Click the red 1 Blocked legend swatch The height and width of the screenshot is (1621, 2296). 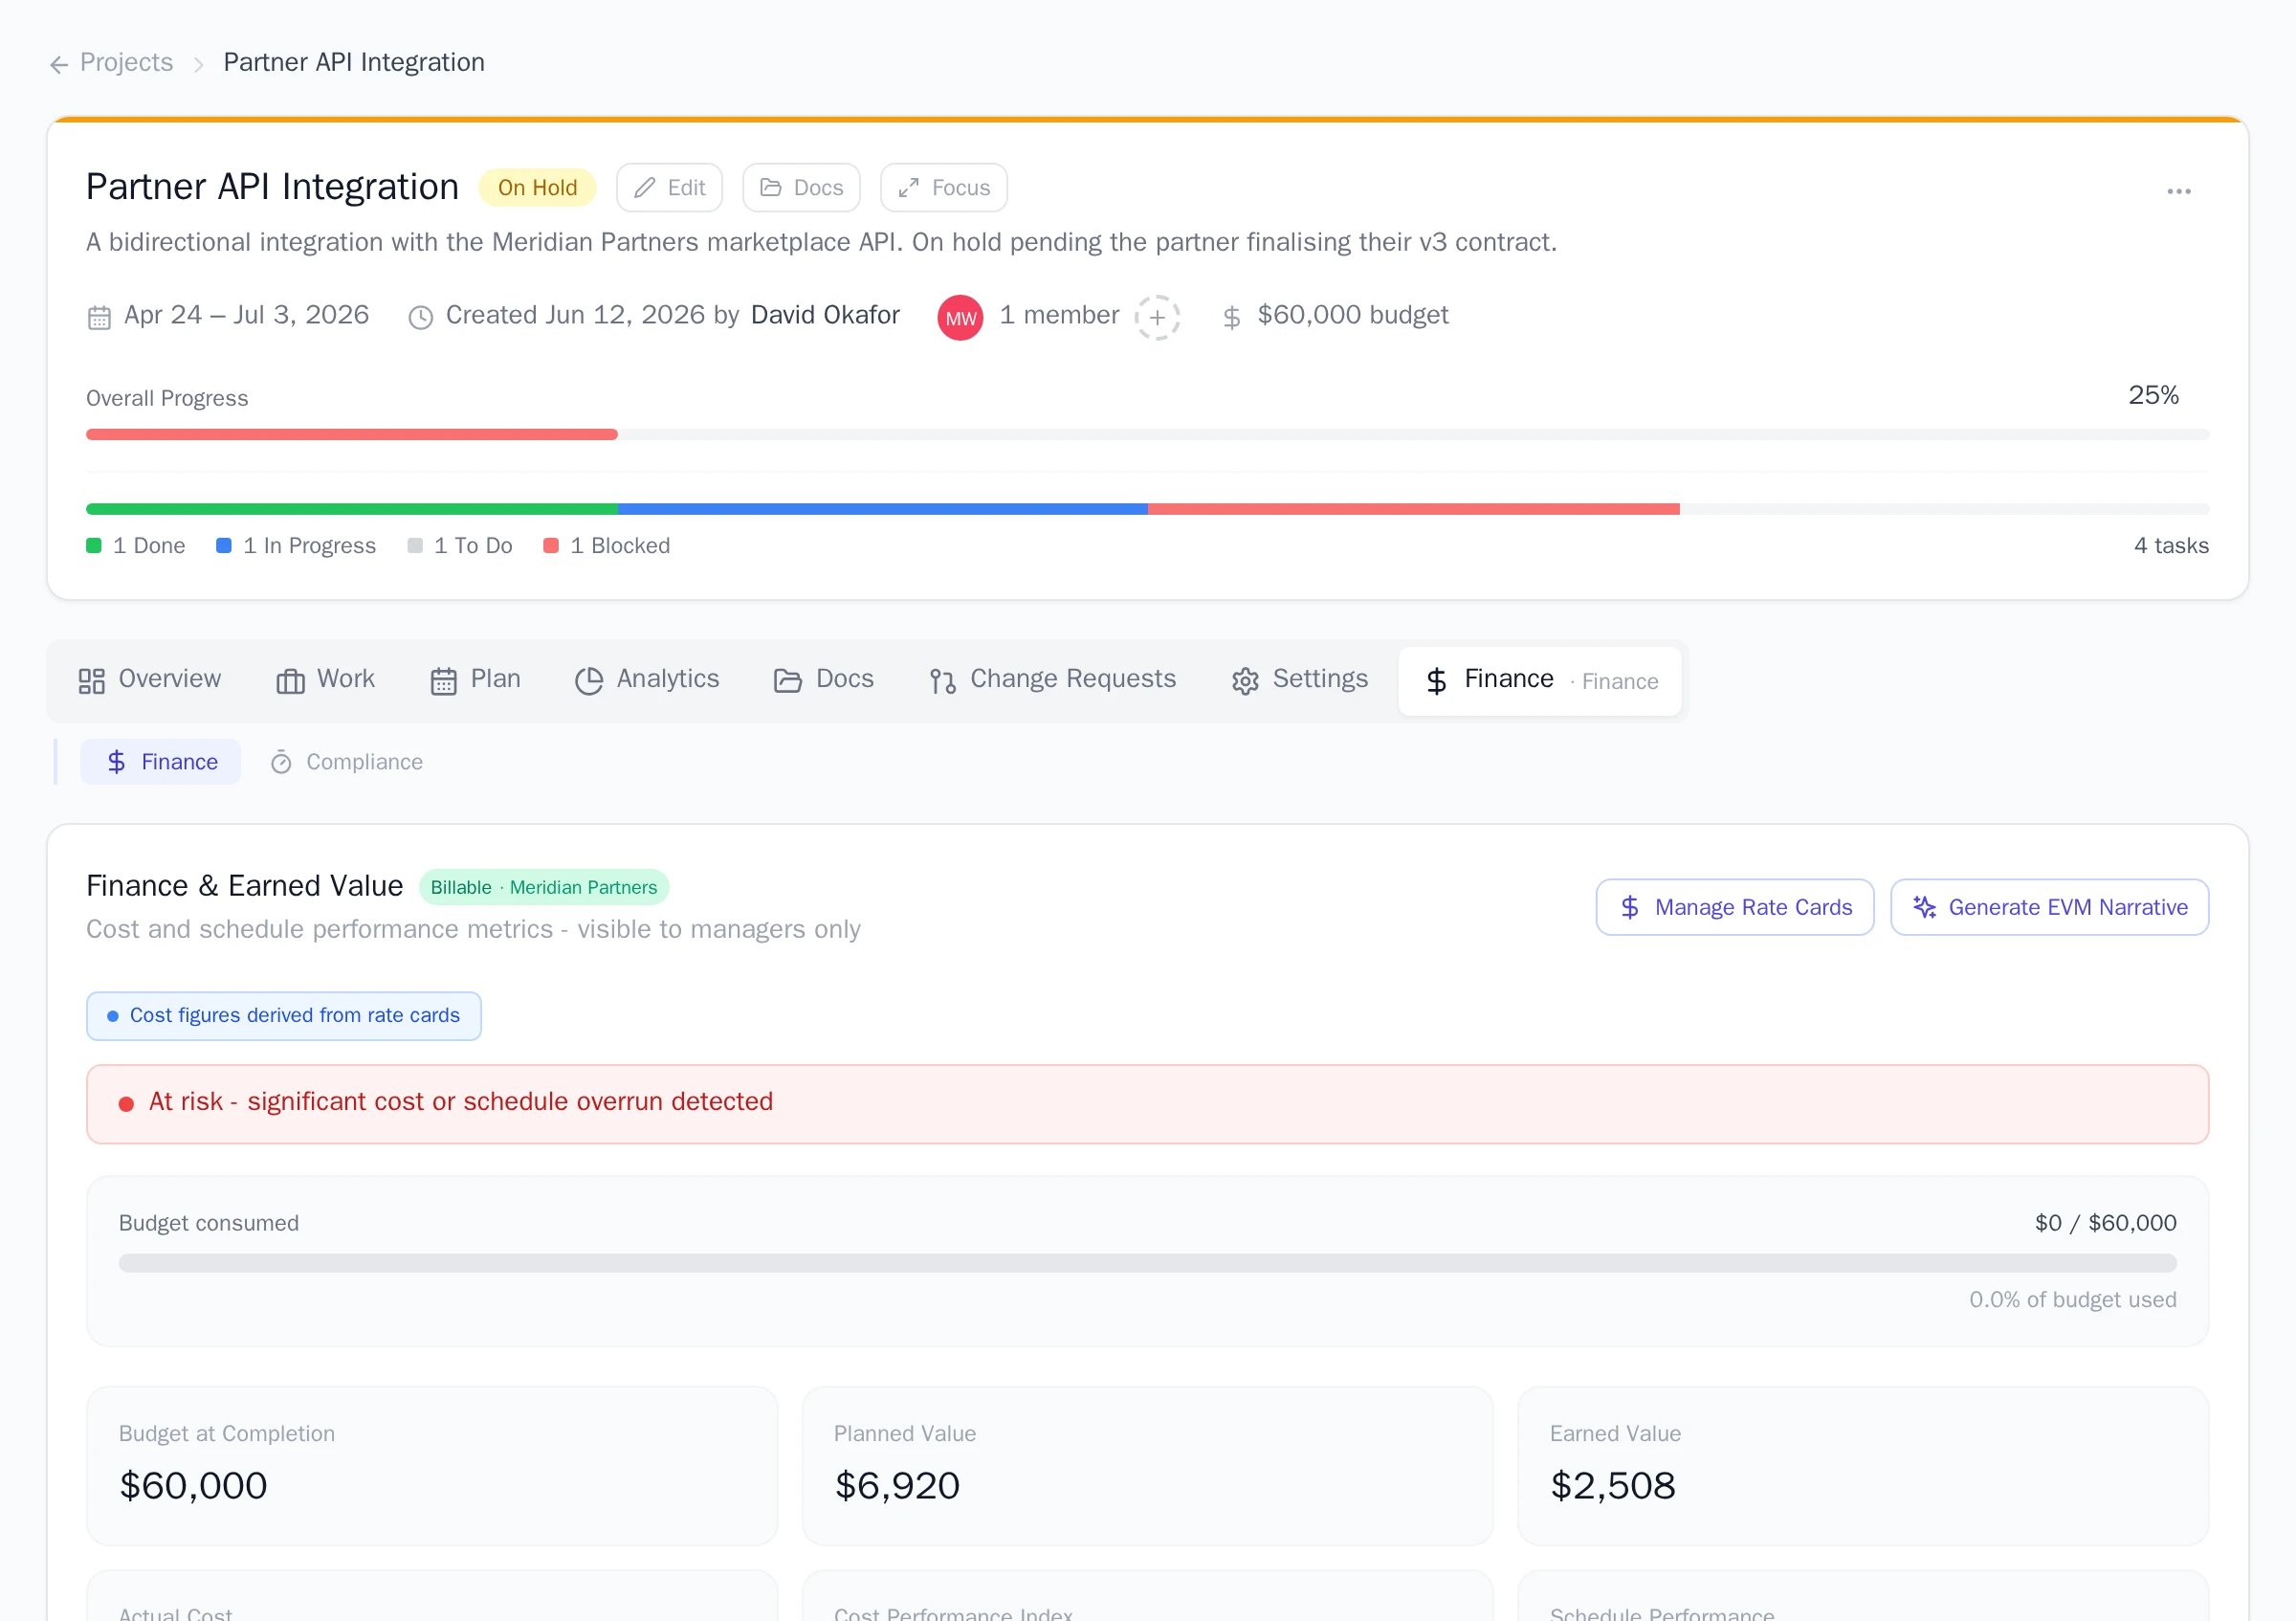[x=551, y=546]
